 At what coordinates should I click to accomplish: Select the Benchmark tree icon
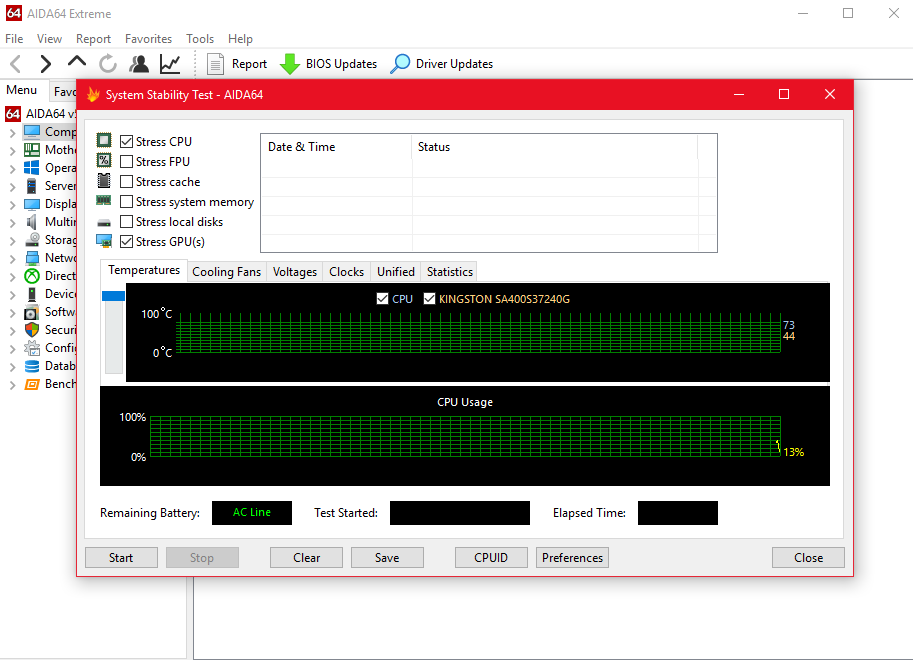32,384
